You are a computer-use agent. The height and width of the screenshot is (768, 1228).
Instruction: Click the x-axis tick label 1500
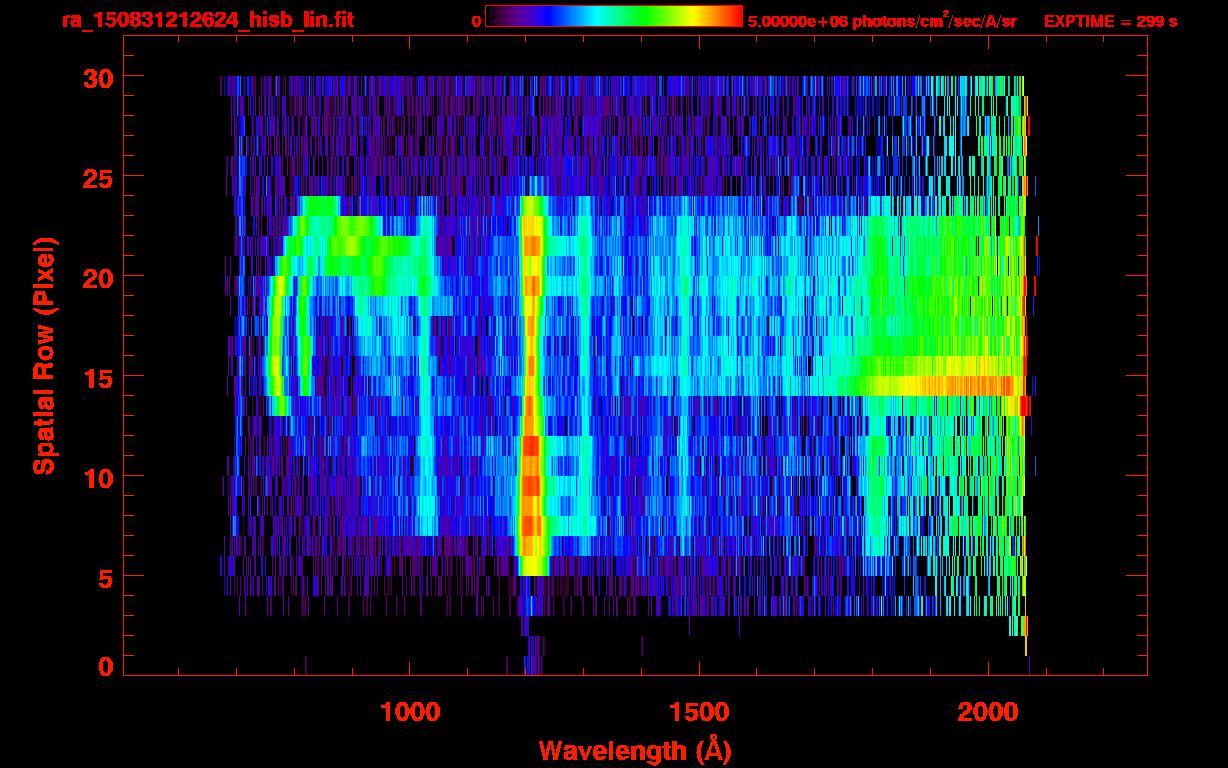(x=698, y=711)
